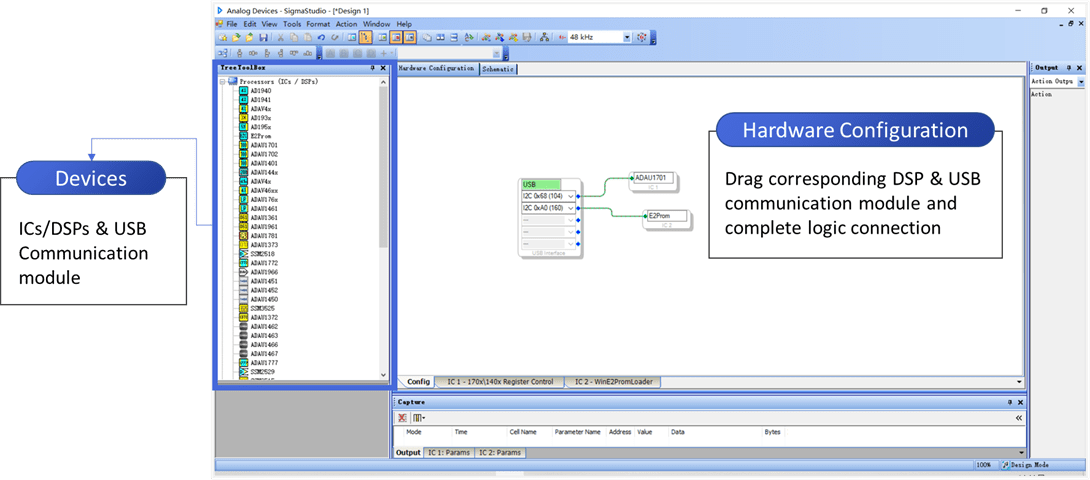Switch to the Schematic tab
This screenshot has height=480, width=1090.
(x=498, y=69)
